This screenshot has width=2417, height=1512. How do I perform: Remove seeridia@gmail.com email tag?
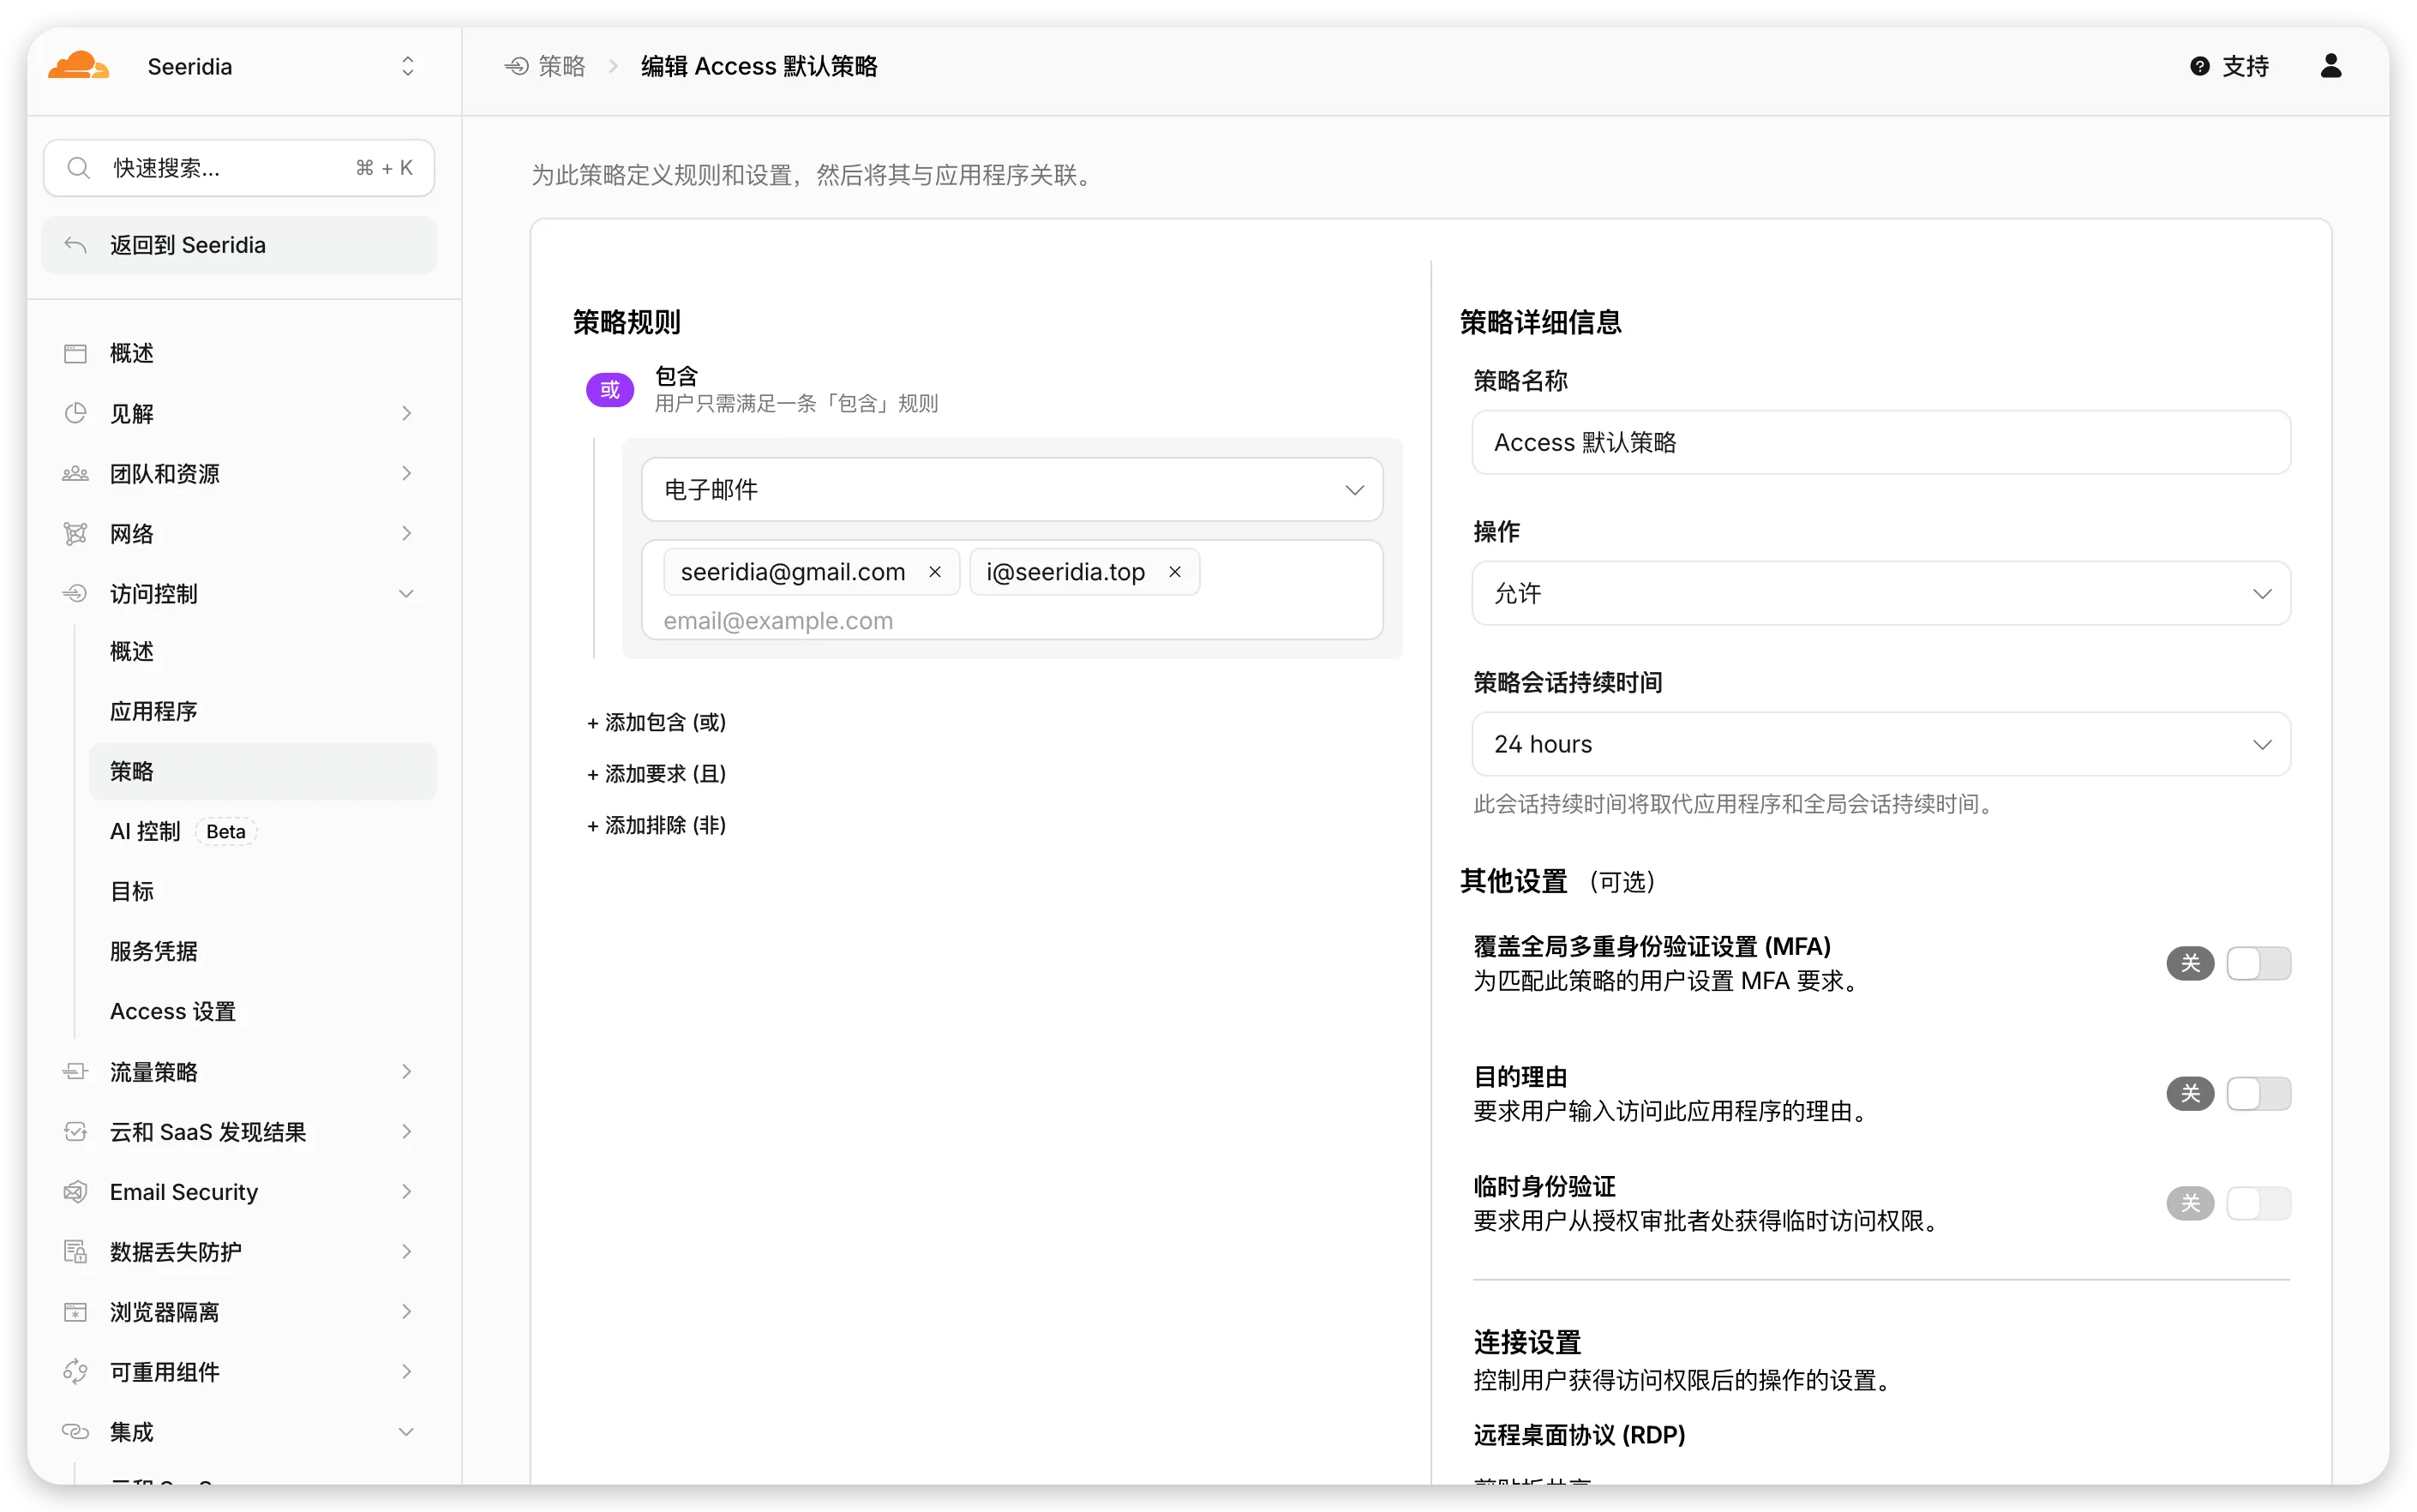tap(935, 572)
